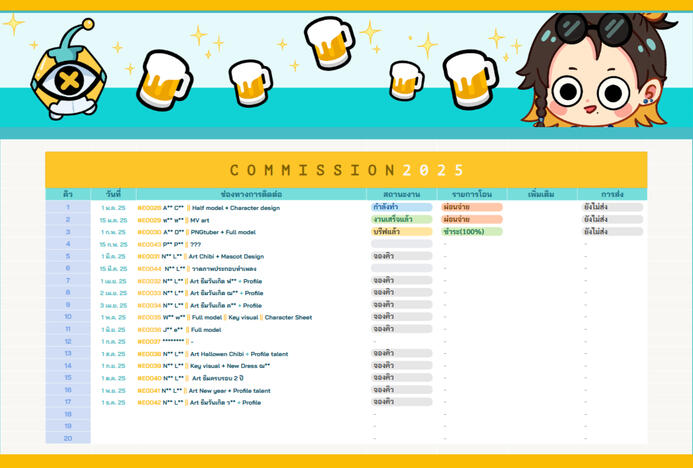
Task: Open the yellow status dropdown in row 3
Action: (401, 232)
